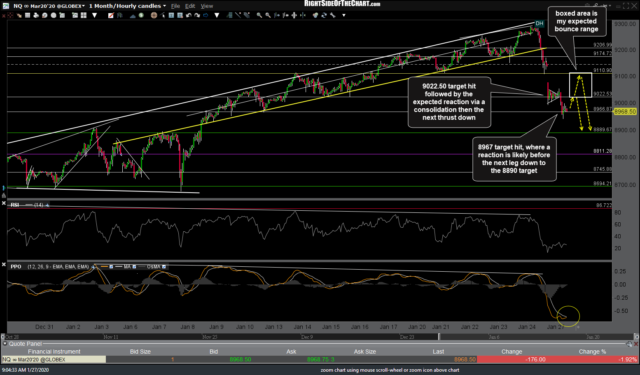640x375 pixels.
Task: Click the Bid value 8968.50
Action: [x=240, y=359]
